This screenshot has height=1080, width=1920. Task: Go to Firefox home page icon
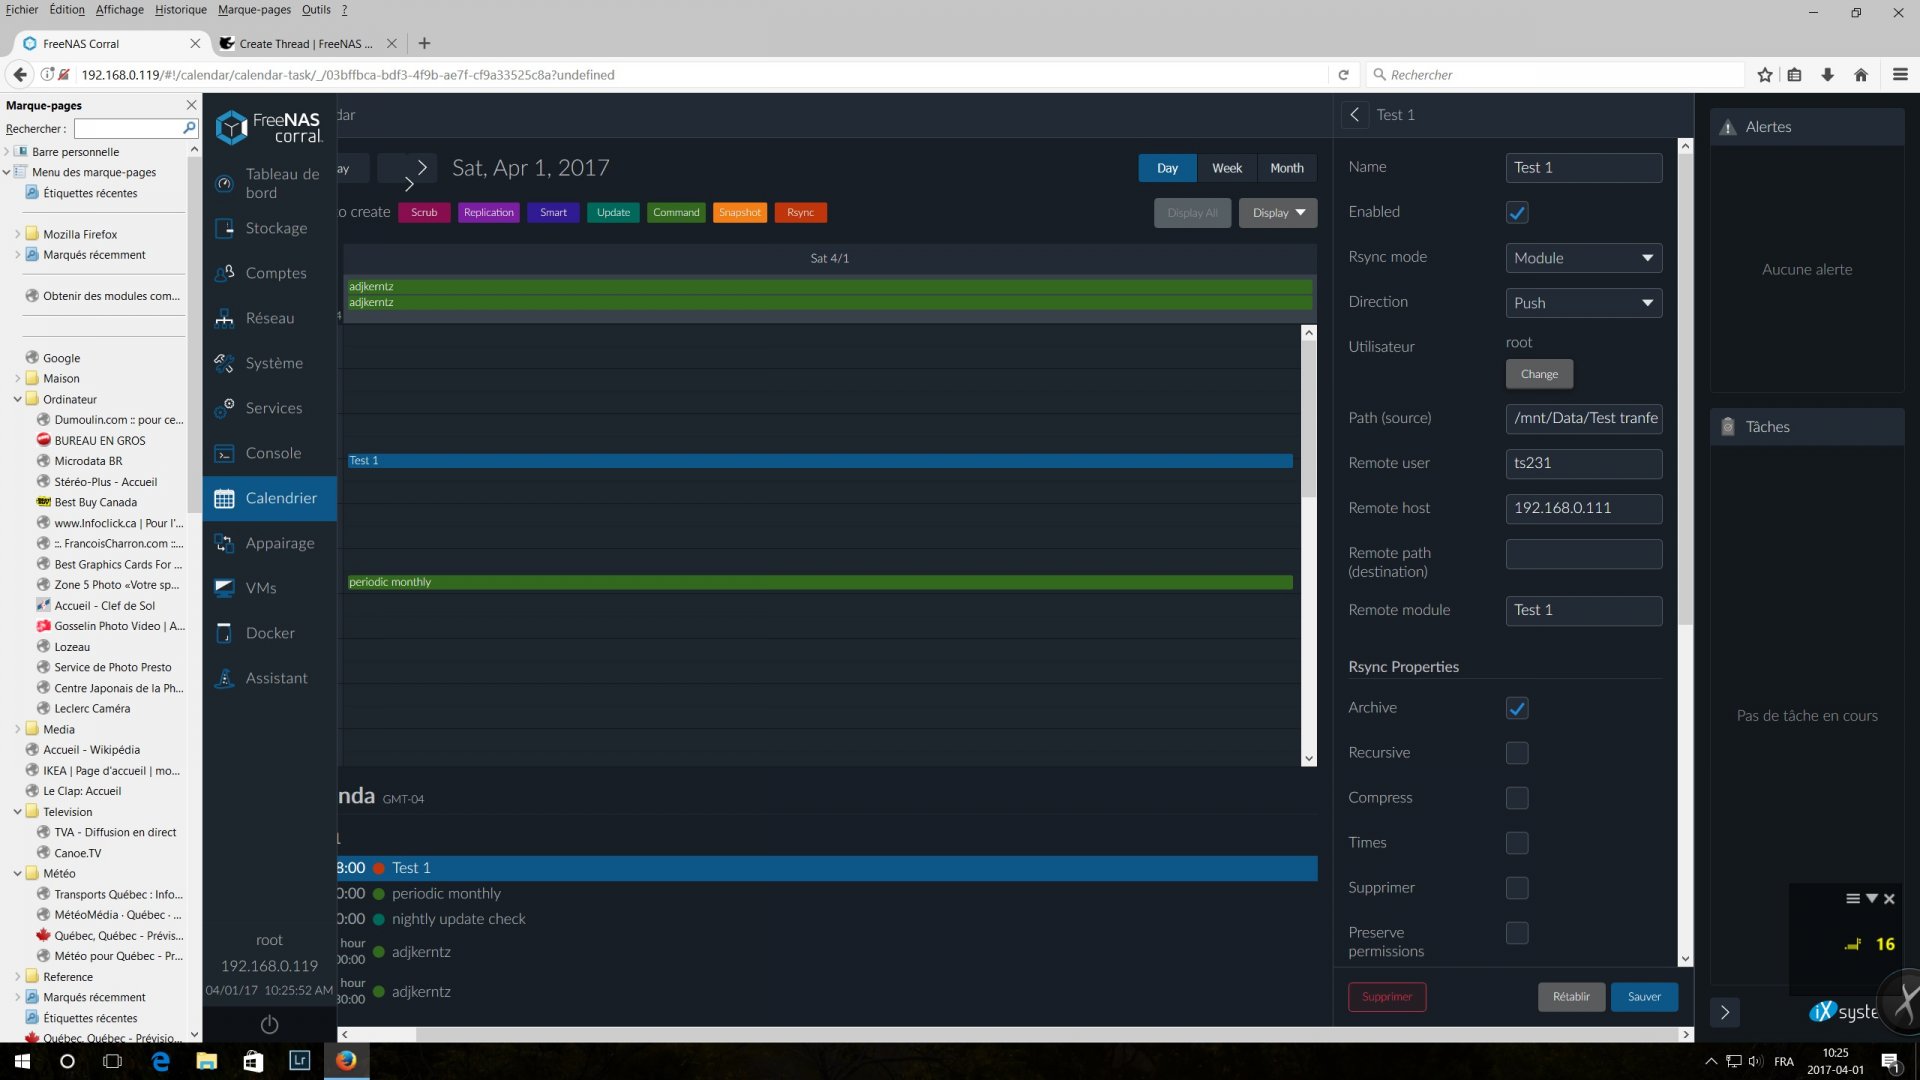(1861, 75)
